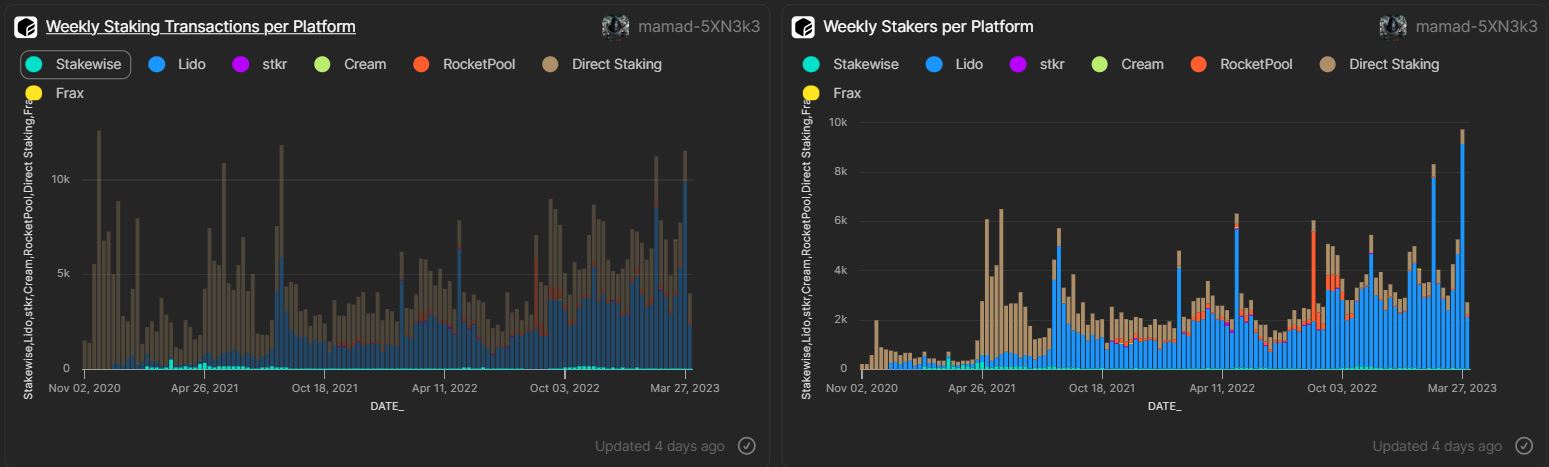
Task: Click the yellow Frax swatch in the Stakers legend
Action: (x=811, y=93)
